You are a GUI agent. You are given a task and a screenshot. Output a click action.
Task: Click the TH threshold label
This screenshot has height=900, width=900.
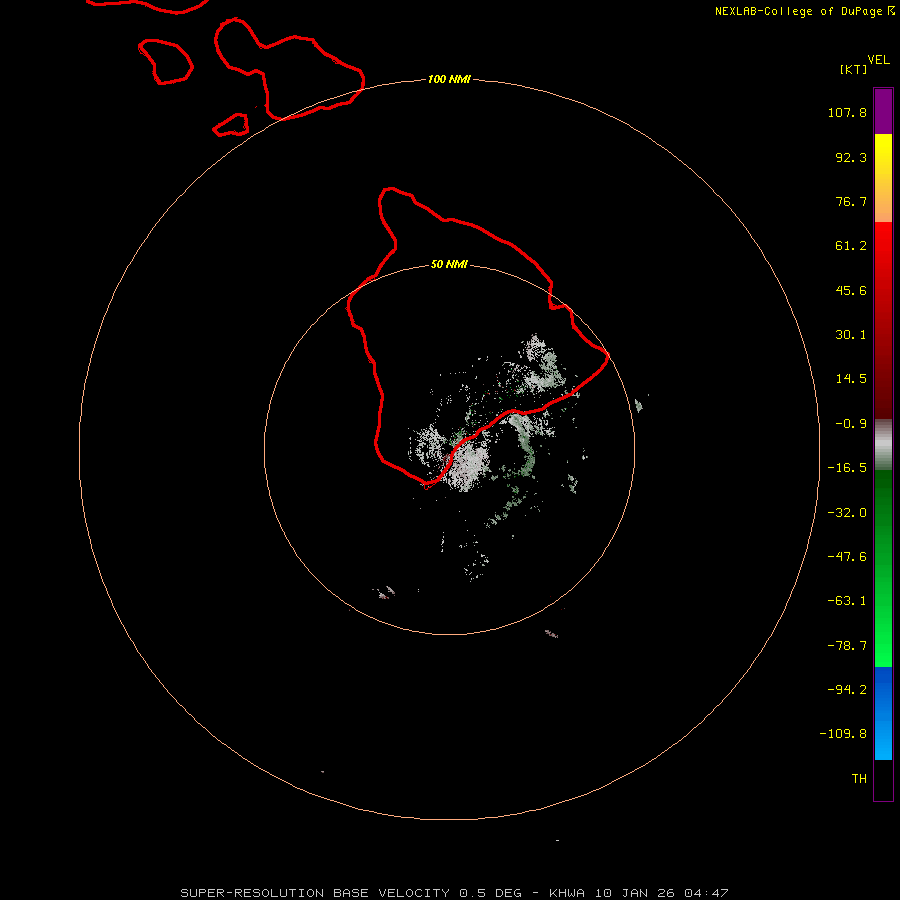tap(859, 779)
